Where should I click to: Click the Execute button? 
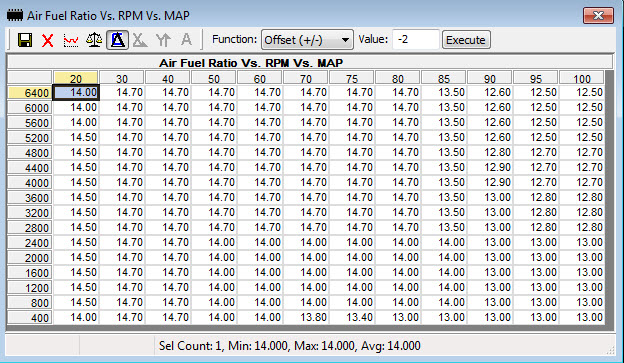(x=466, y=40)
